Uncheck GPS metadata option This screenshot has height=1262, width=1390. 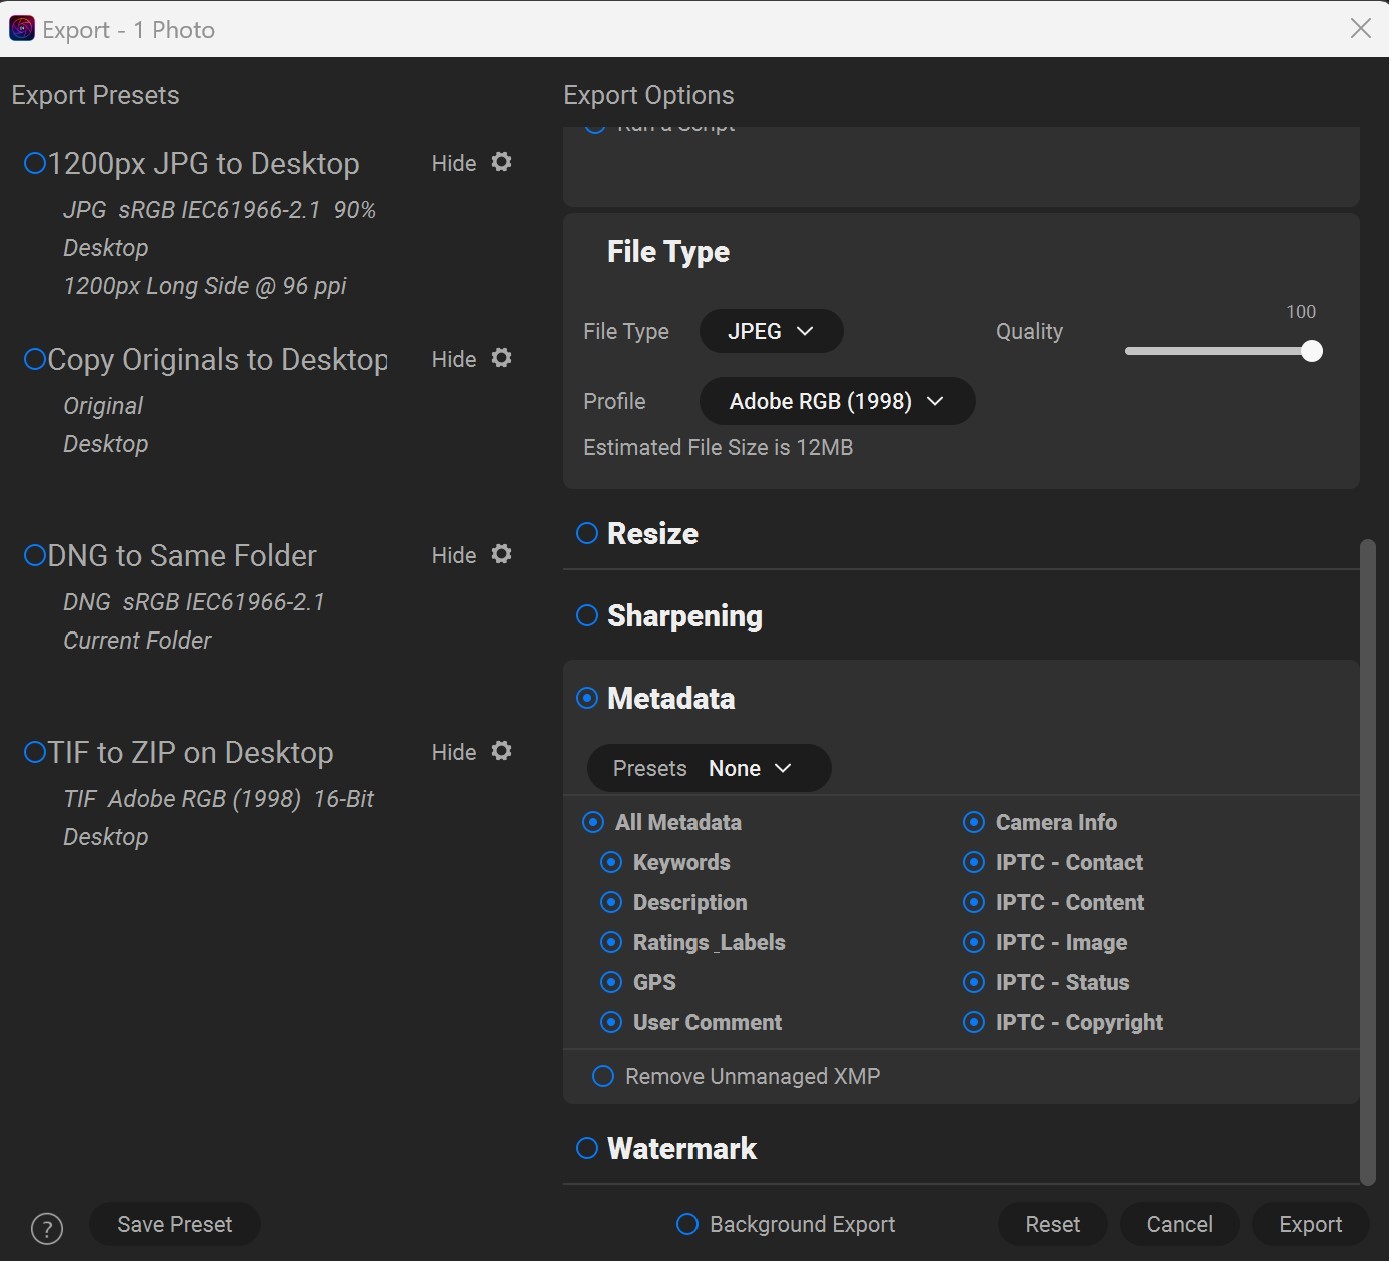click(x=611, y=982)
